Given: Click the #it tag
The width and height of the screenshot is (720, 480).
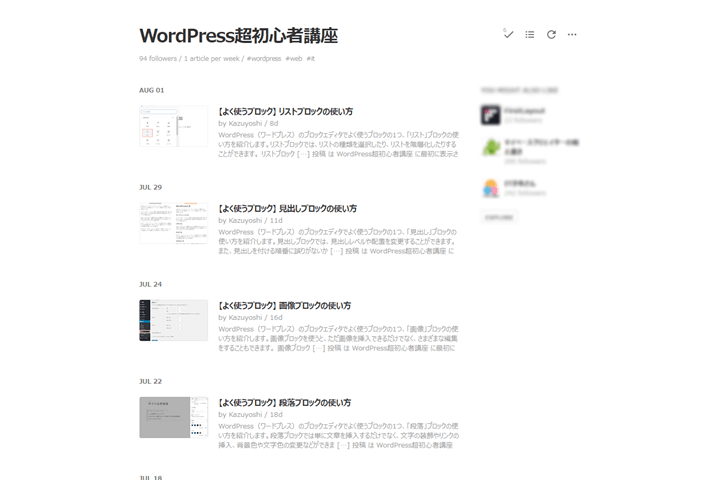Looking at the screenshot, I should (310, 58).
